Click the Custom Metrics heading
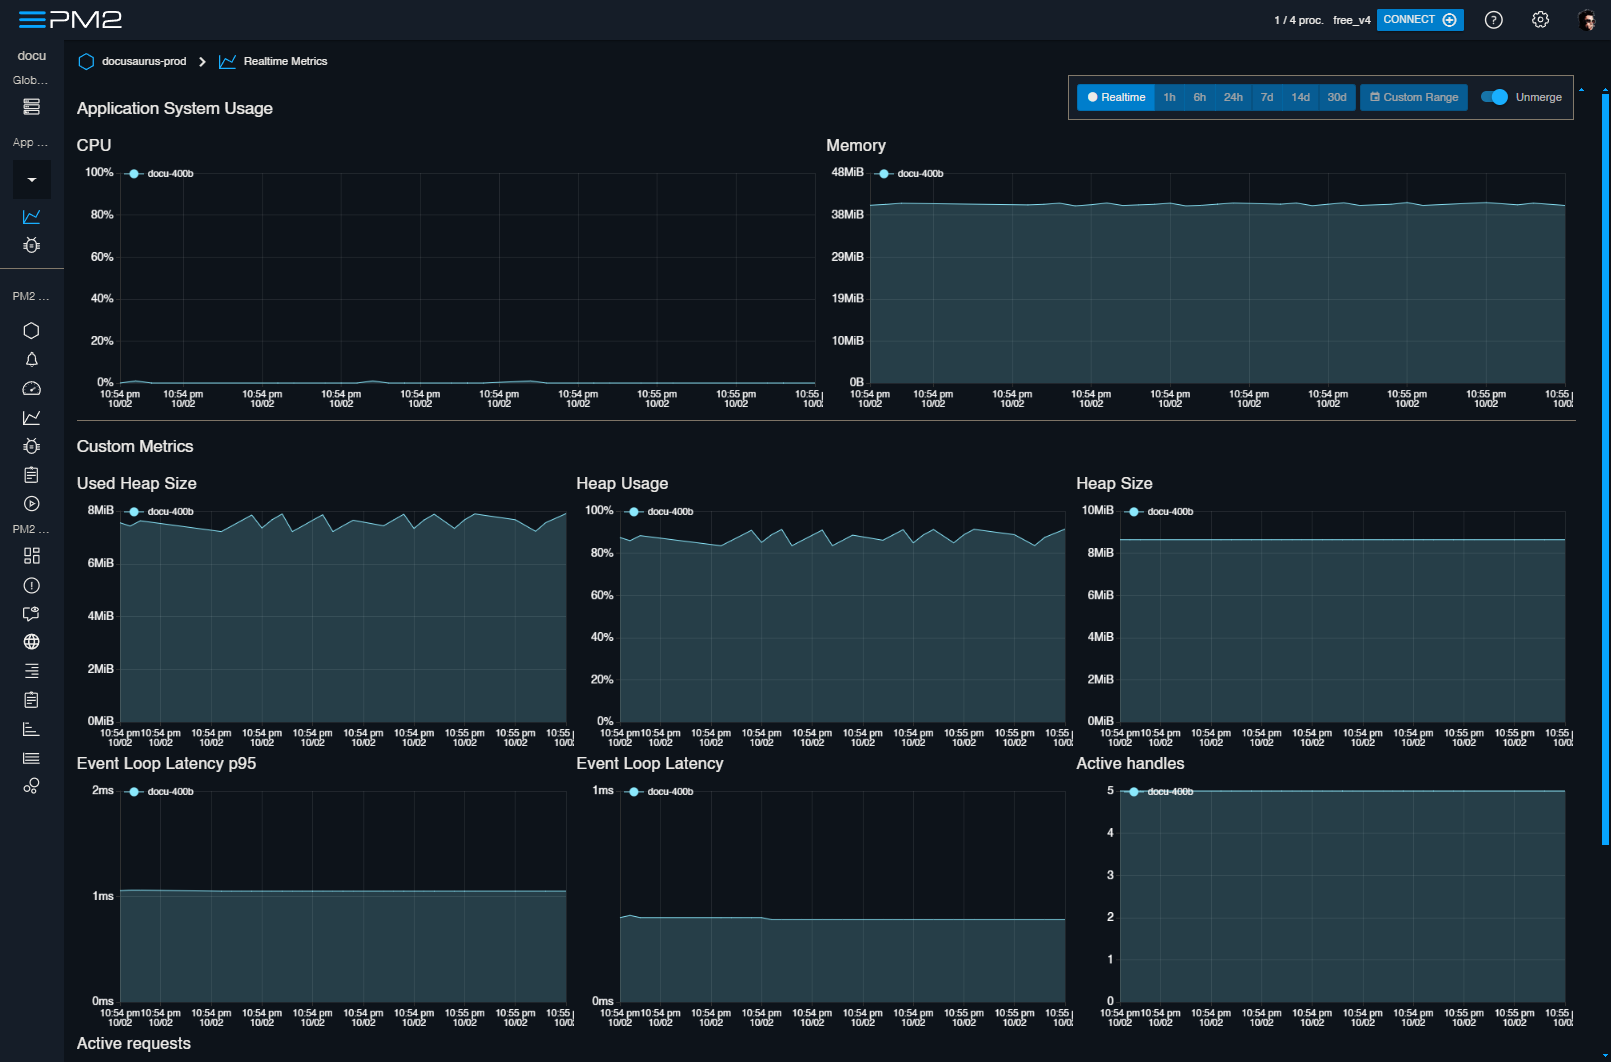This screenshot has height=1062, width=1611. [135, 446]
